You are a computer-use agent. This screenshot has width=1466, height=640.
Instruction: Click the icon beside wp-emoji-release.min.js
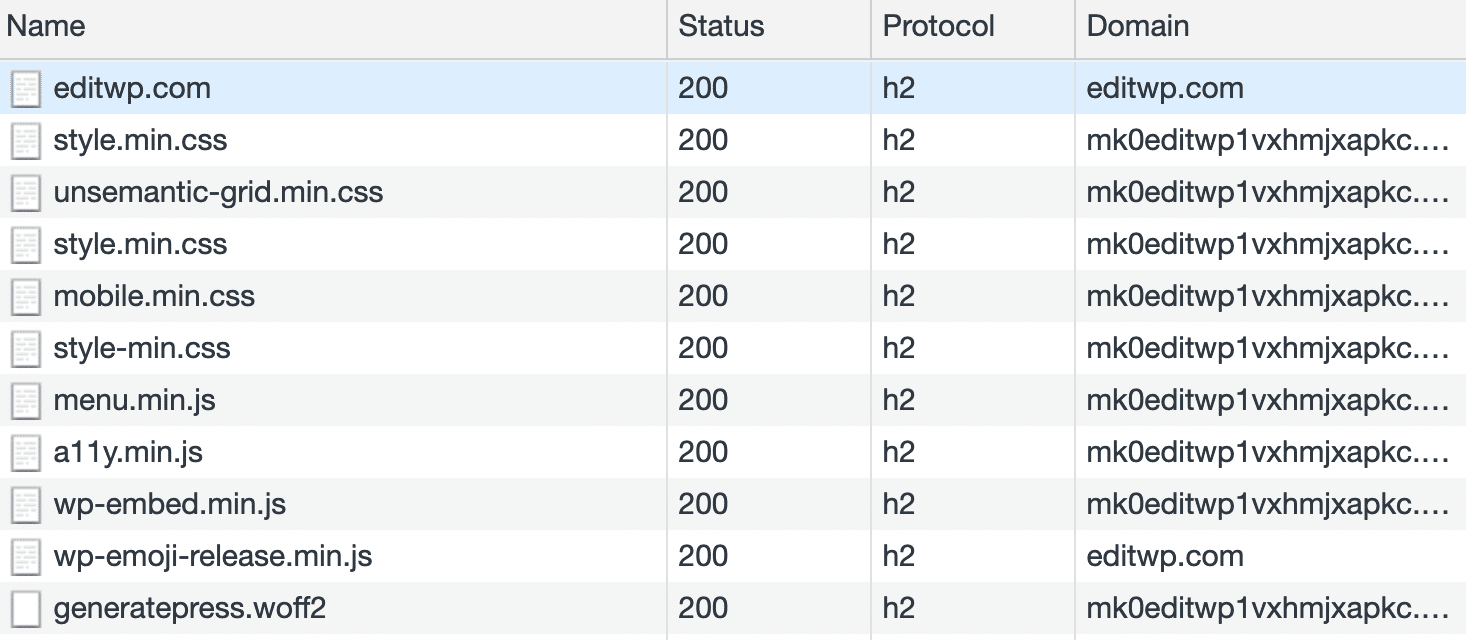coord(25,556)
